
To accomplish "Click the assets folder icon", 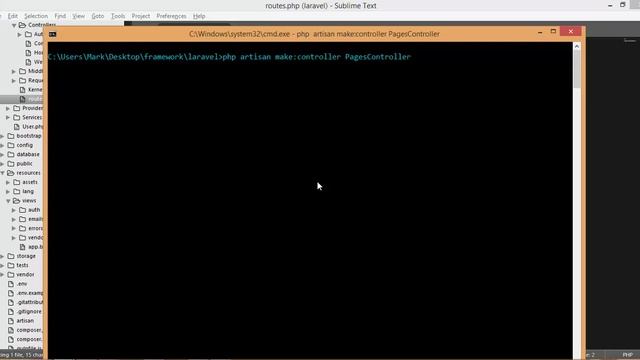I will point(17,182).
